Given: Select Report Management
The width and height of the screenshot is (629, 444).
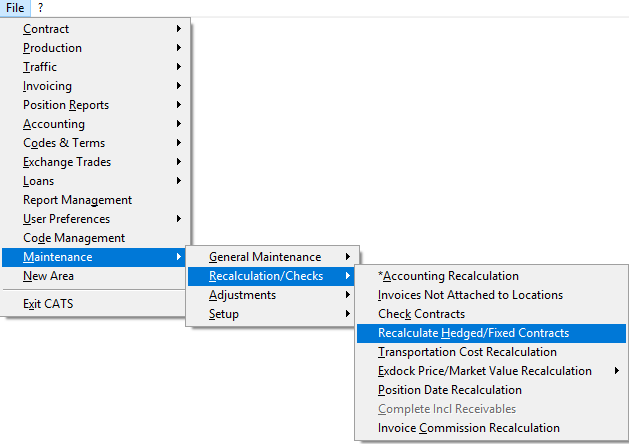Looking at the screenshot, I should (x=93, y=200).
